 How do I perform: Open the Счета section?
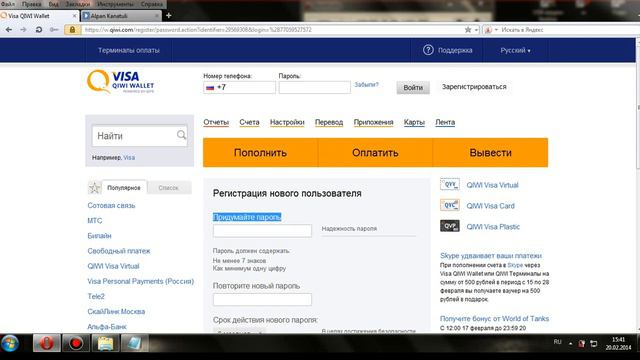coord(249,122)
